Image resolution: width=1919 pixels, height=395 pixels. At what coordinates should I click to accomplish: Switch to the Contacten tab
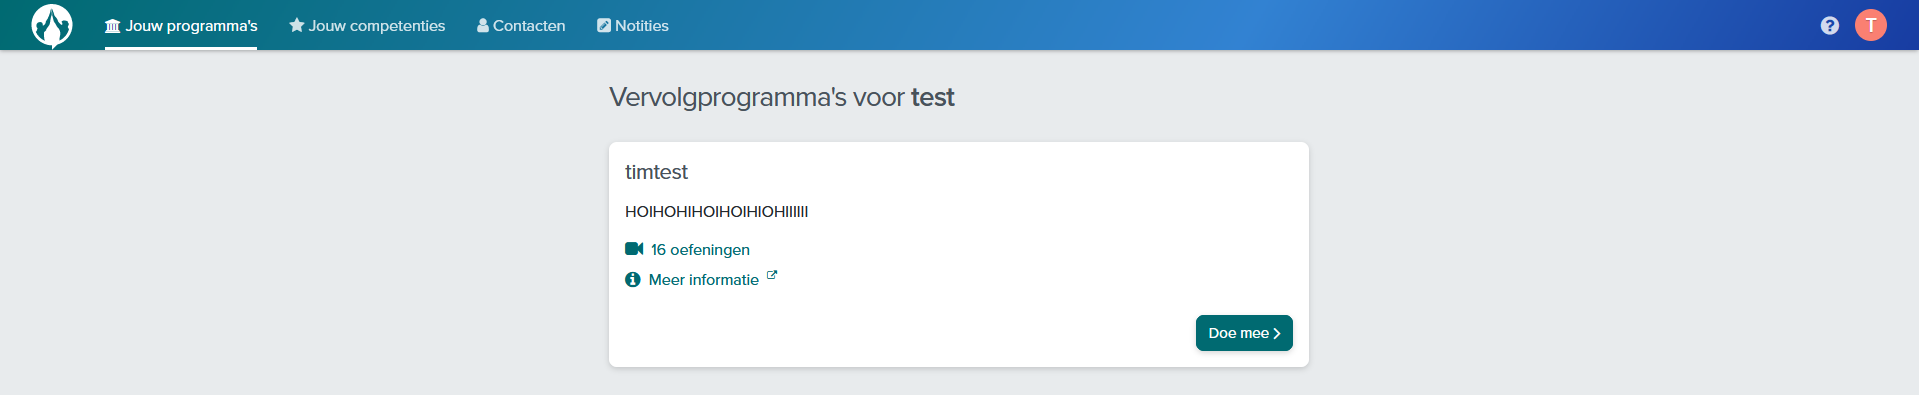point(521,26)
